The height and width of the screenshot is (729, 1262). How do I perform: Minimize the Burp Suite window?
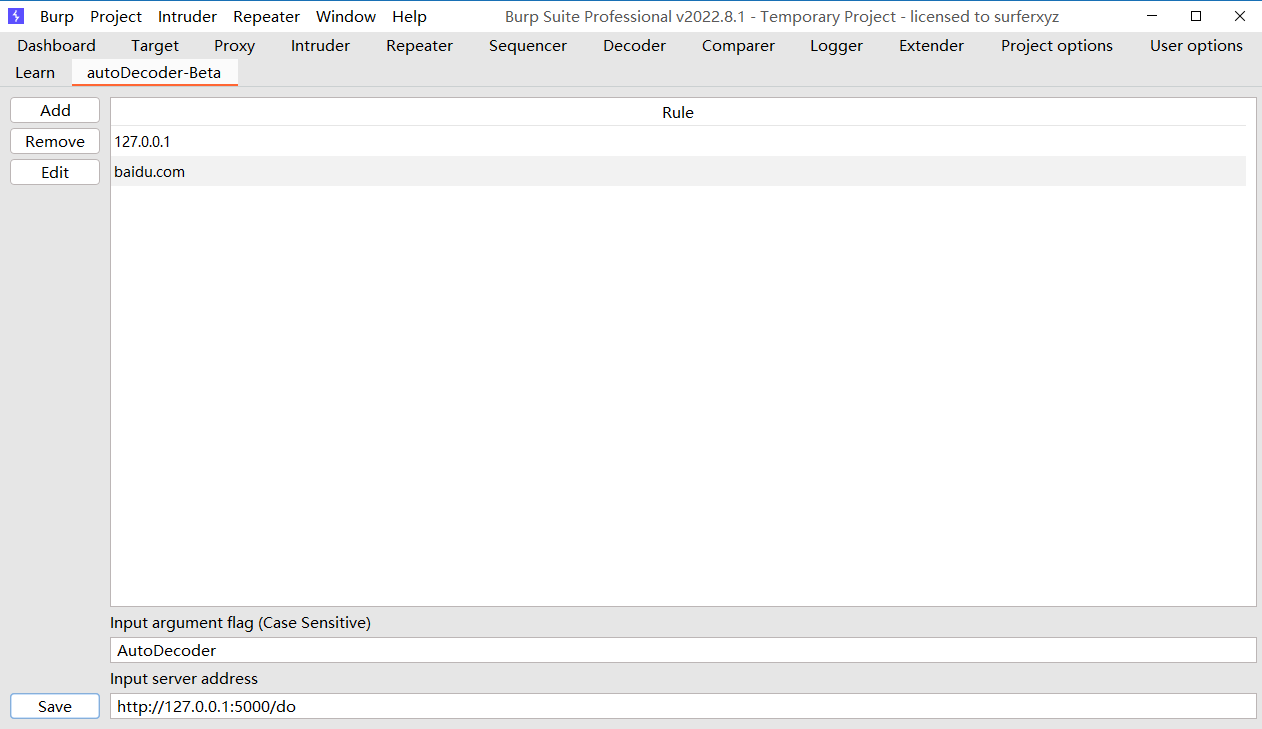[1152, 16]
